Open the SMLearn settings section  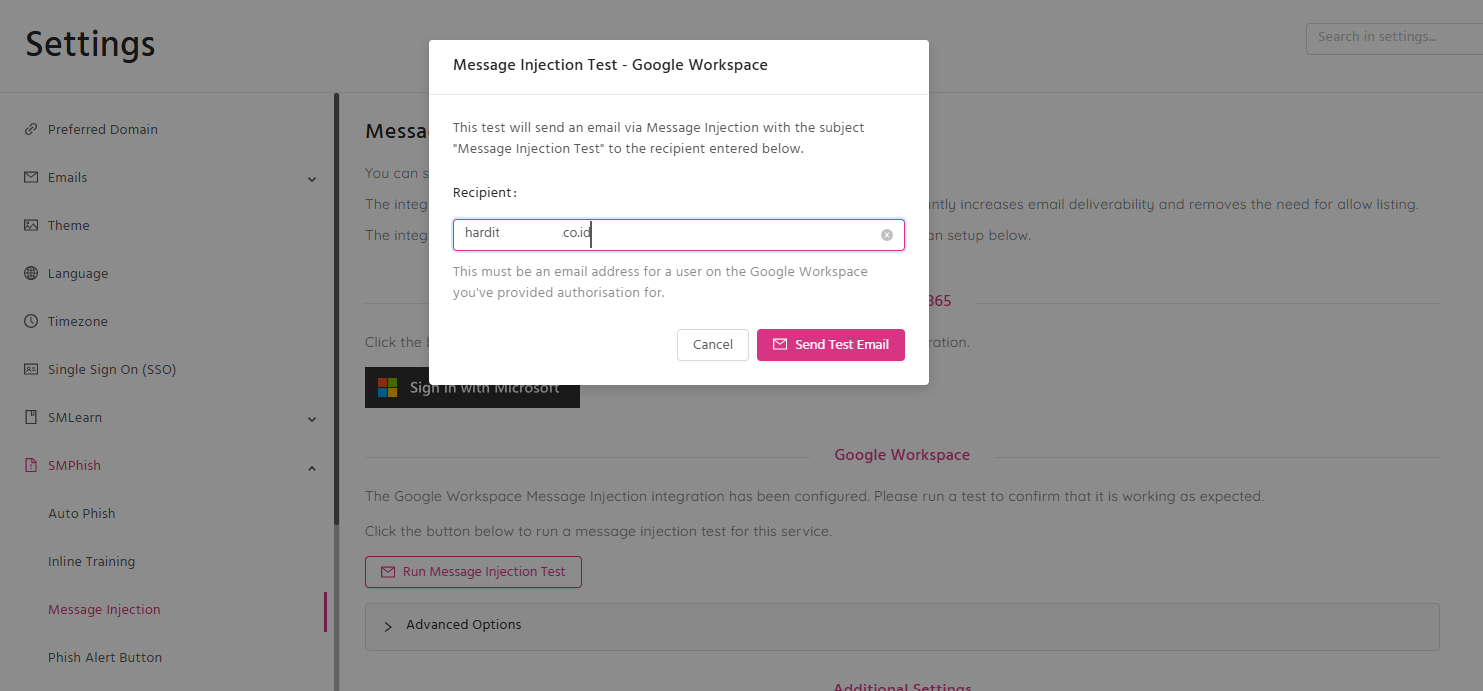(x=75, y=417)
